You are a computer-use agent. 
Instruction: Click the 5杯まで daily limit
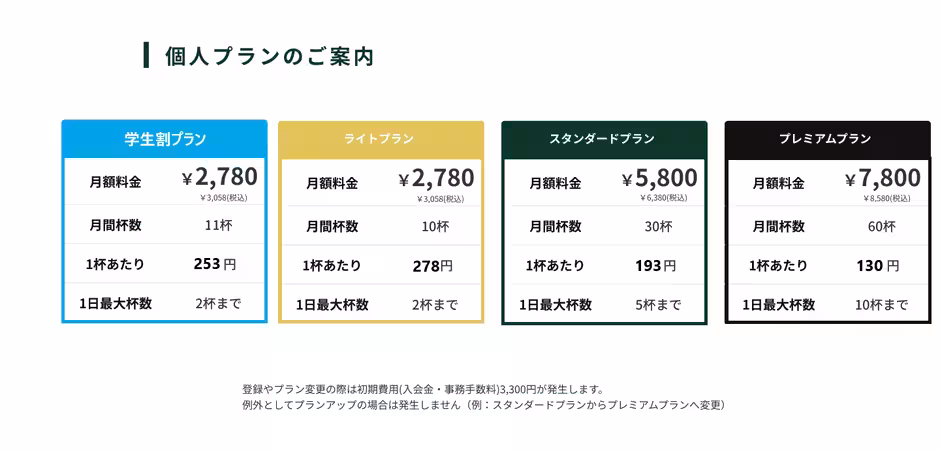(x=658, y=305)
